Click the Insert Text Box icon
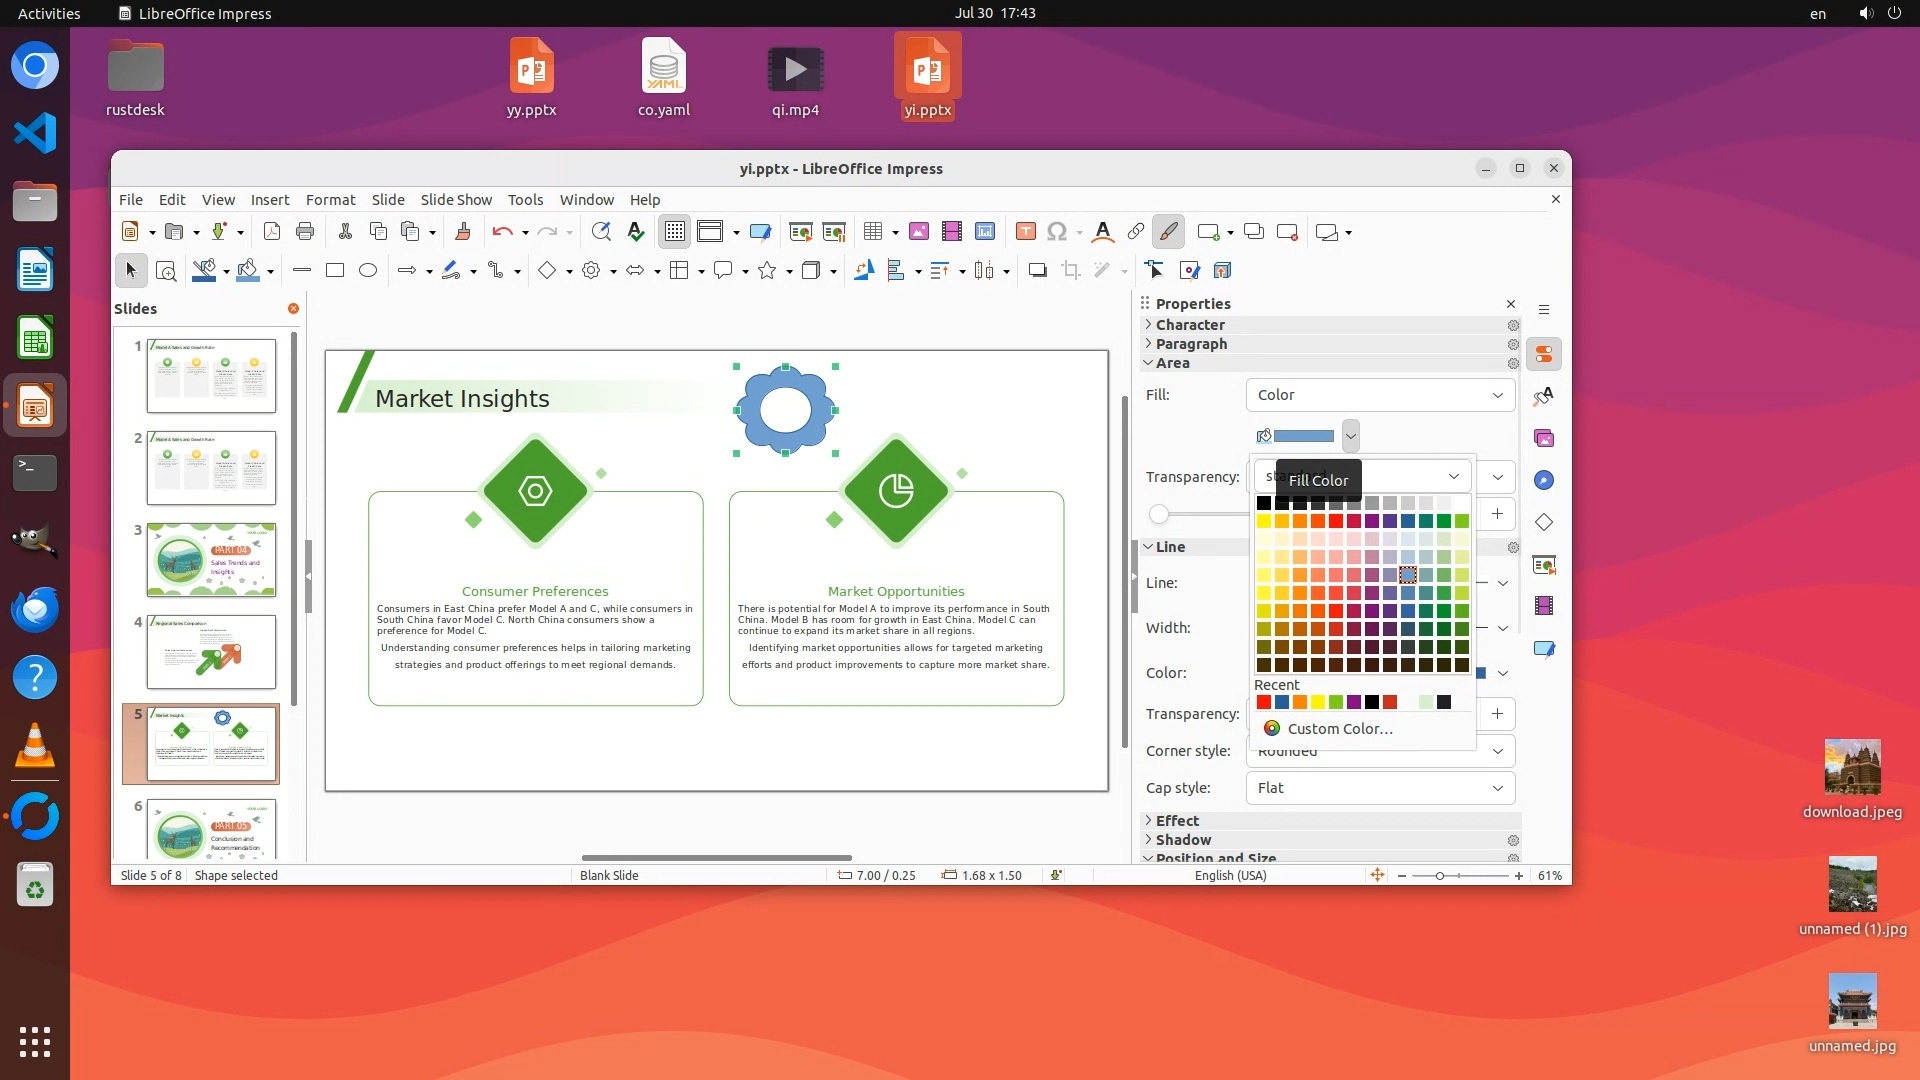Screen dimensions: 1920x1080 pos(1025,232)
